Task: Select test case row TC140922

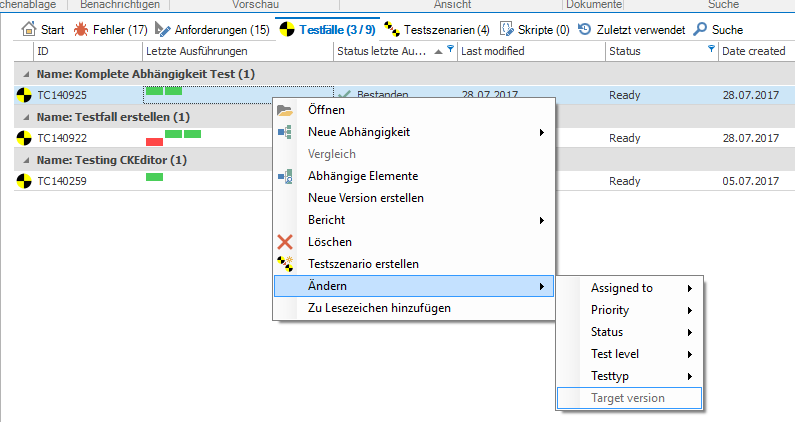Action: 62,138
